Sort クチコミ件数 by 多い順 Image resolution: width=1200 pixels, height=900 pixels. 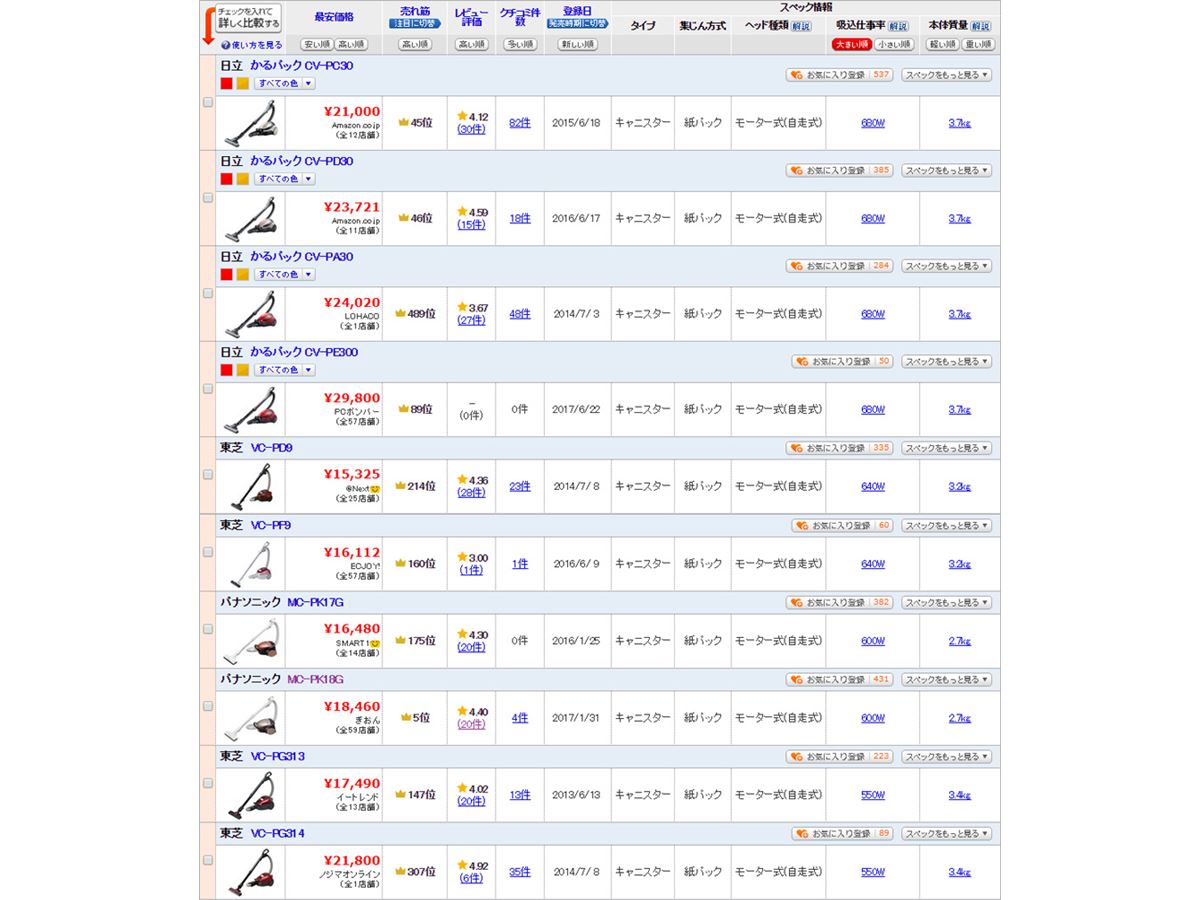tap(520, 45)
